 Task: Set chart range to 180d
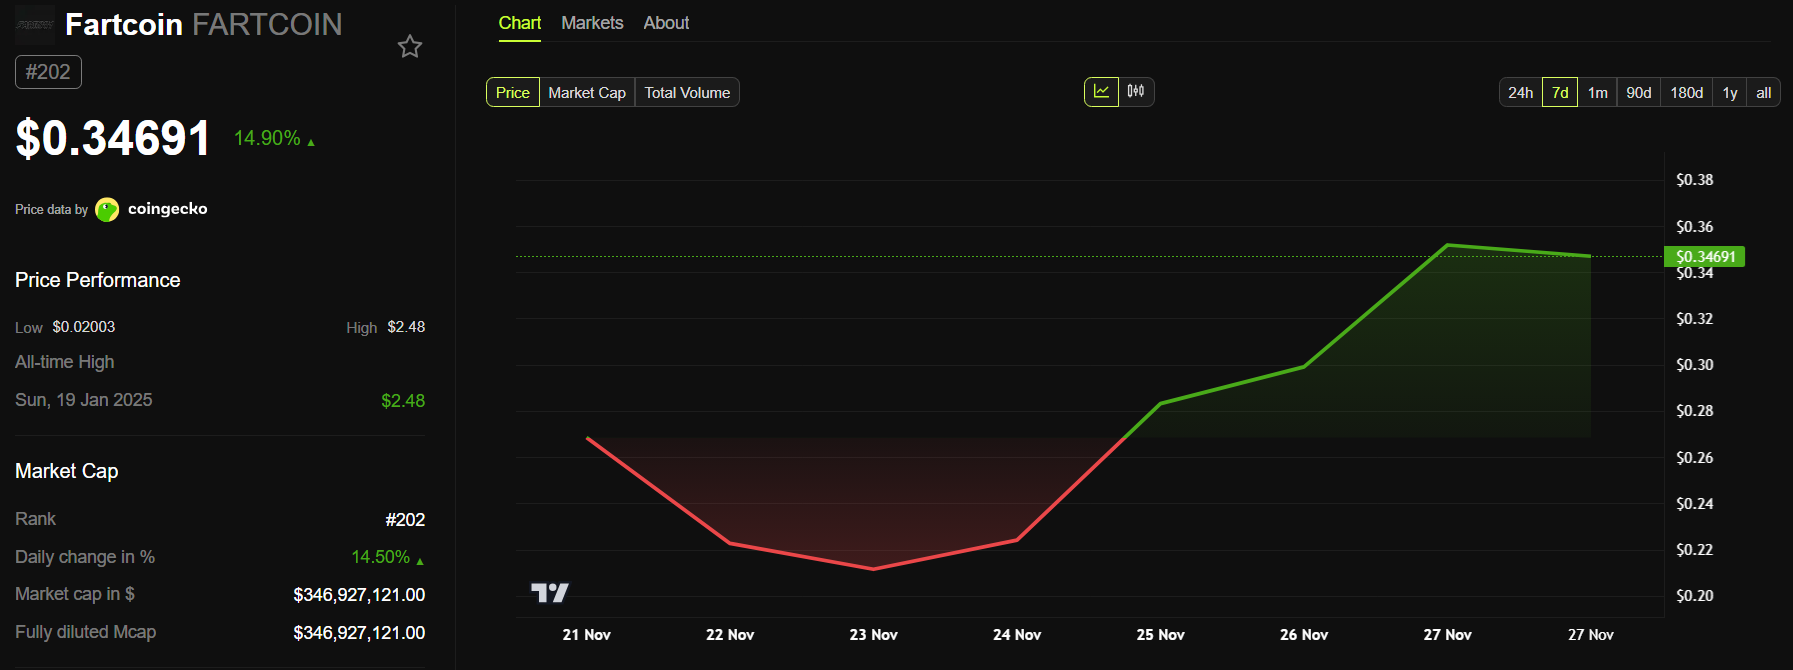(1687, 93)
